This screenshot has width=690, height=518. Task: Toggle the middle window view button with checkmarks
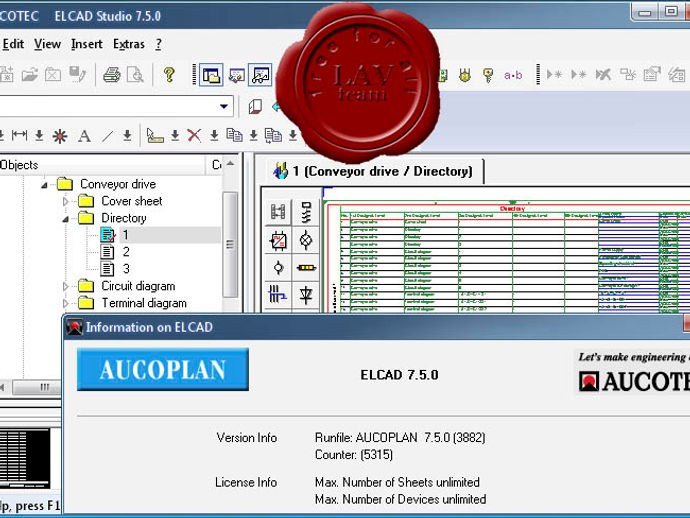tap(236, 75)
